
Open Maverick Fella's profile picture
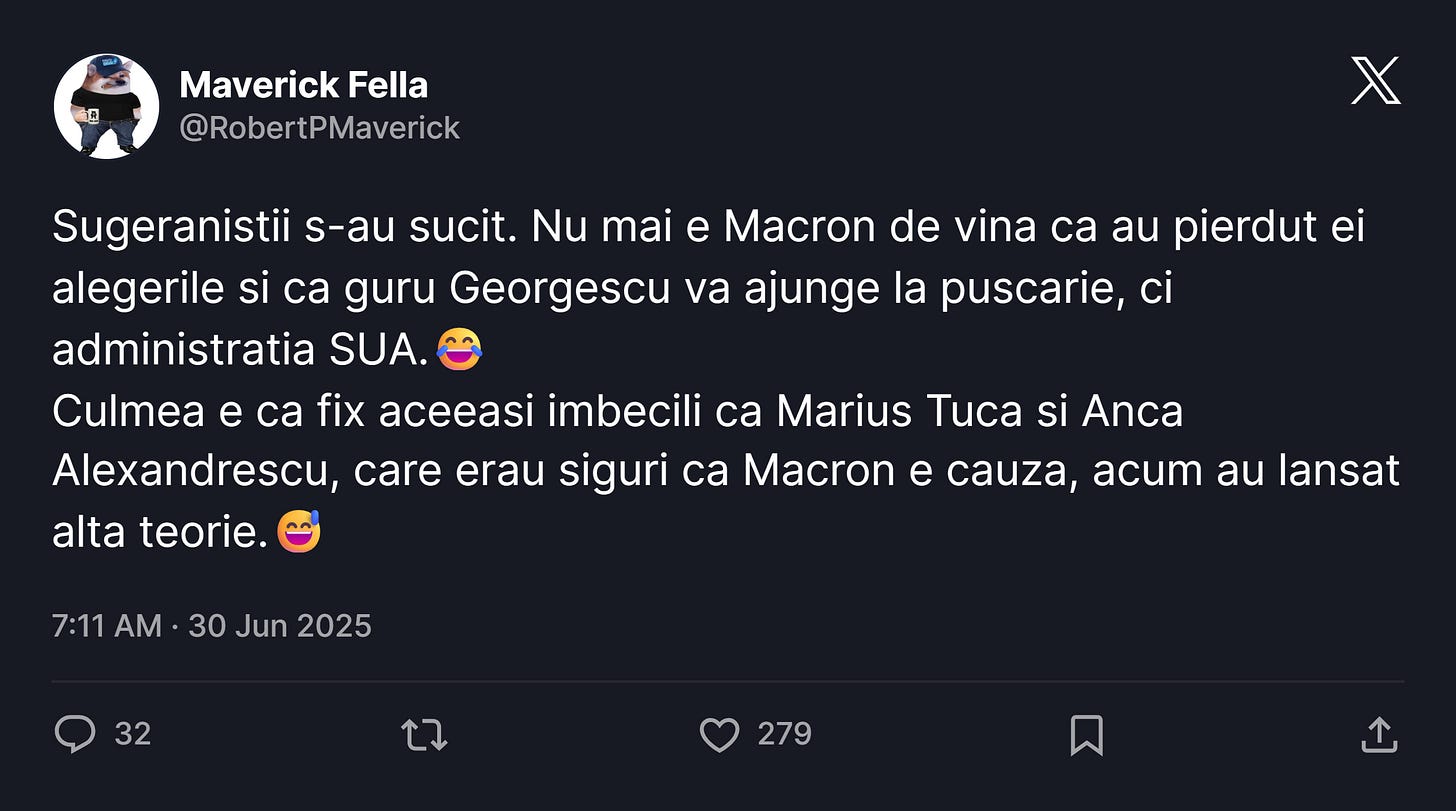click(106, 106)
